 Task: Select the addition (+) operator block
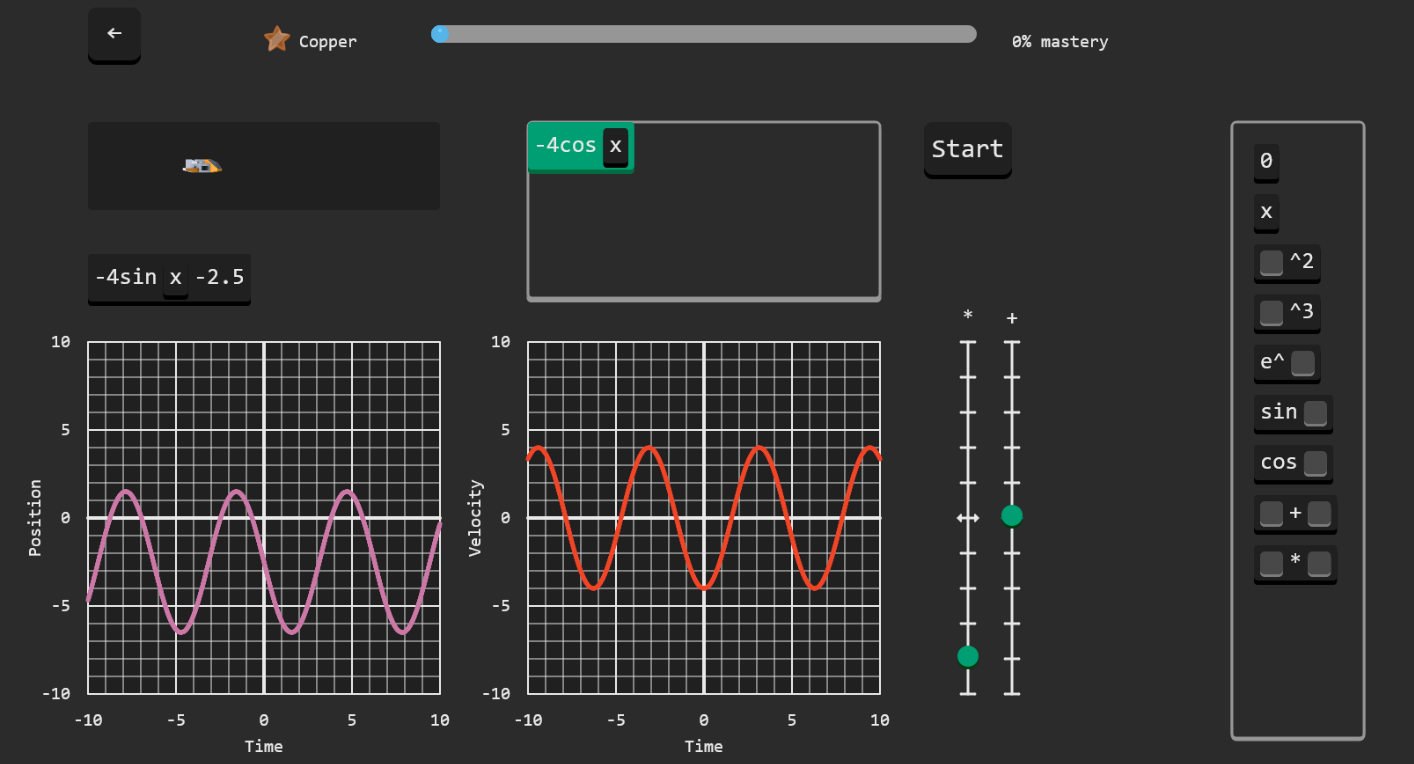[1295, 514]
